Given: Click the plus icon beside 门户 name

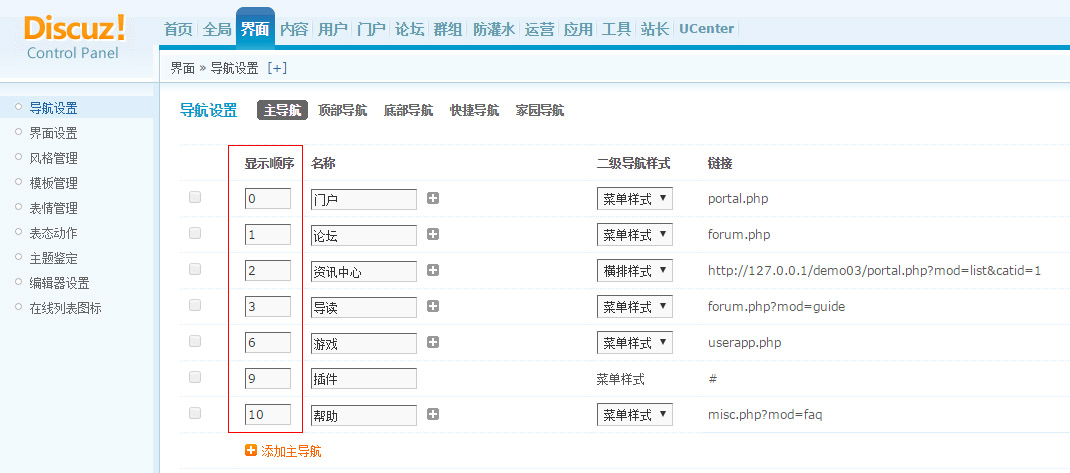Looking at the screenshot, I should (433, 198).
